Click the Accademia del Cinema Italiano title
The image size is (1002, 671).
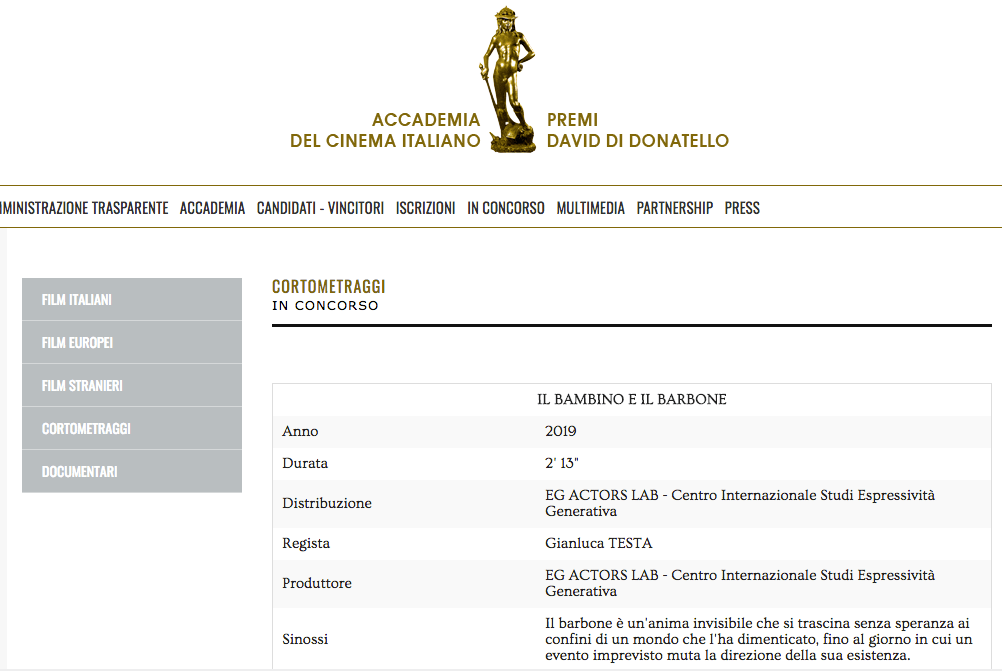click(385, 131)
